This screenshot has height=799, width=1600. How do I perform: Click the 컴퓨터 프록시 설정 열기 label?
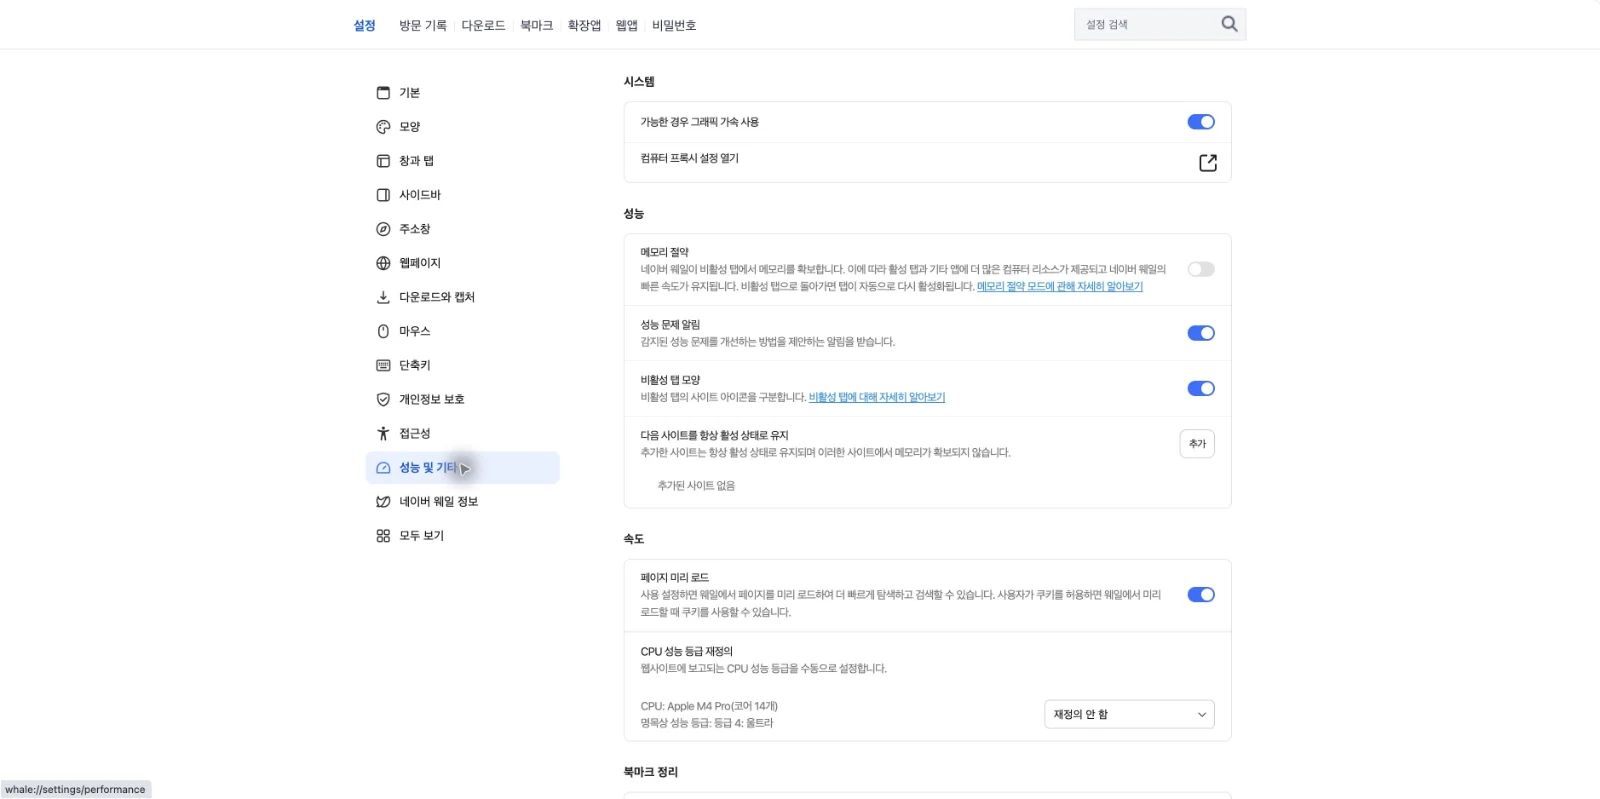tap(690, 158)
